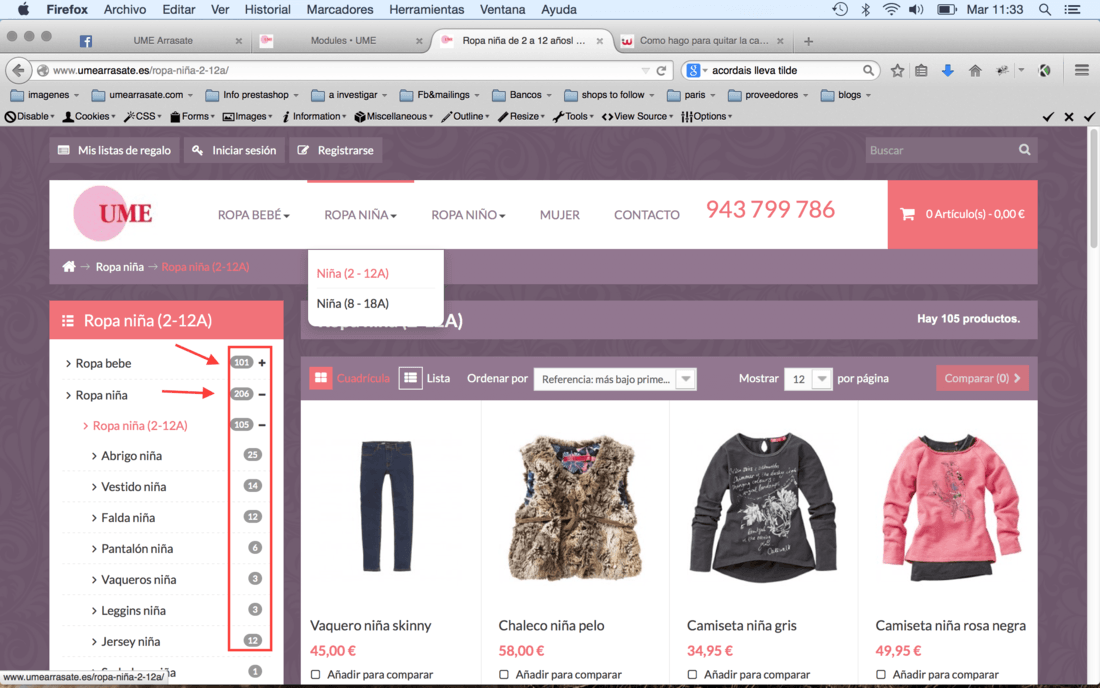Click the battery status icon
Viewport: 1100px width, 688px height.
(946, 9)
